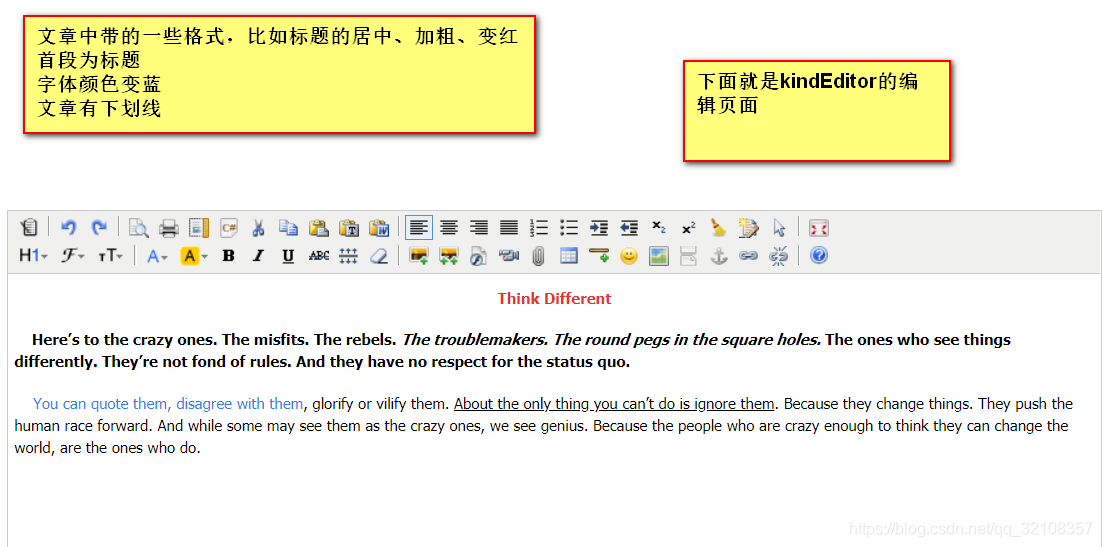Open the text color picker

tap(157, 256)
